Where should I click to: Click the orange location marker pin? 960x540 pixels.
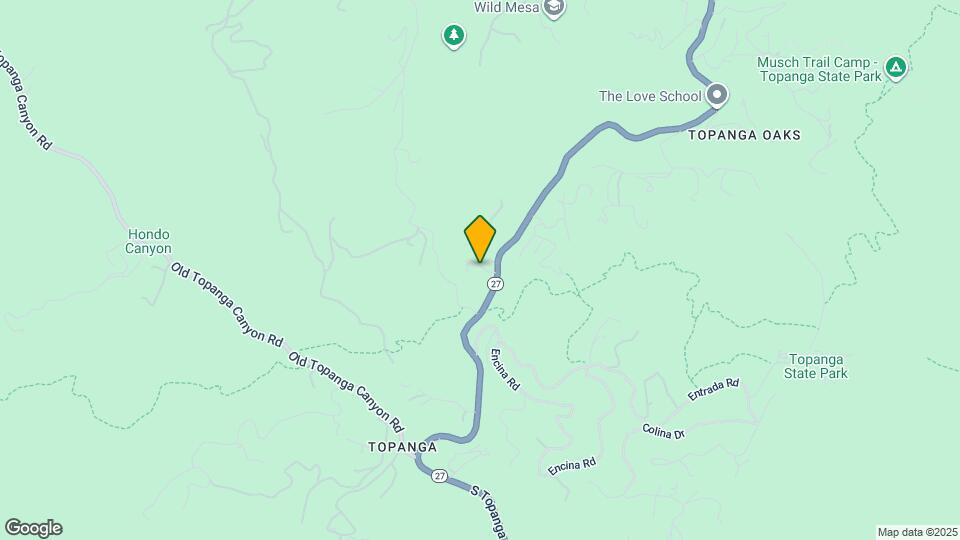click(479, 239)
